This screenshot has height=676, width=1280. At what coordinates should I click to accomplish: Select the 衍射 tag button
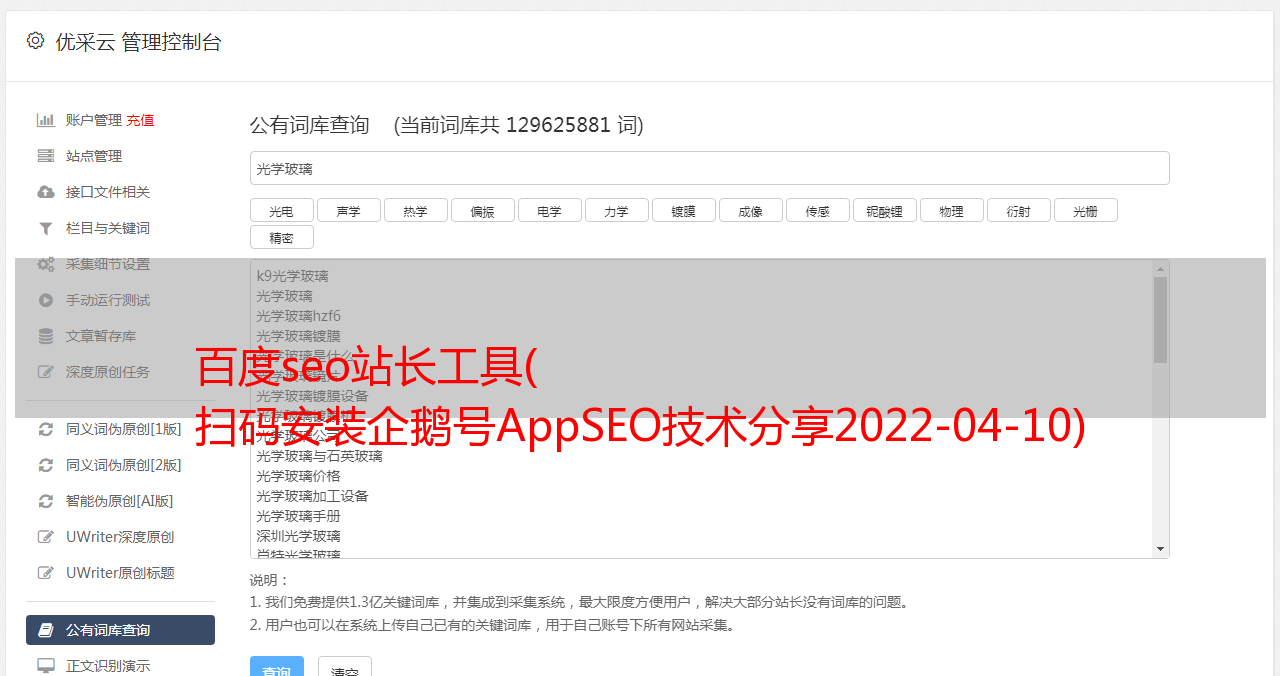click(x=1018, y=210)
